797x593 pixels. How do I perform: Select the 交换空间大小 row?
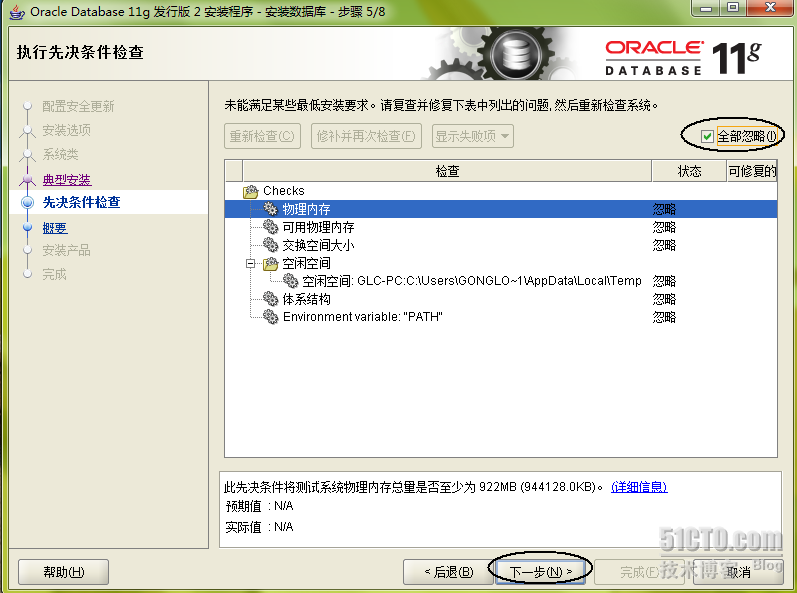501,245
